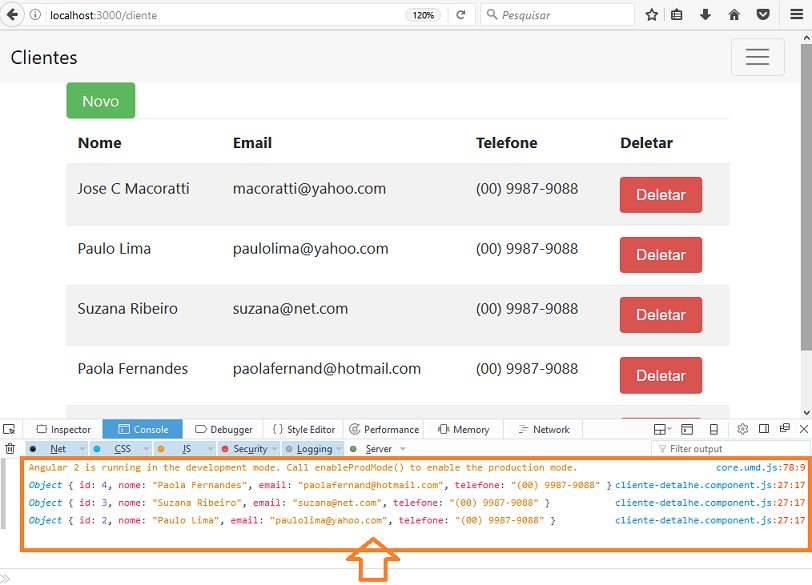Screen dimensions: 812x585
Task: Click the green Novo button
Action: click(x=100, y=100)
